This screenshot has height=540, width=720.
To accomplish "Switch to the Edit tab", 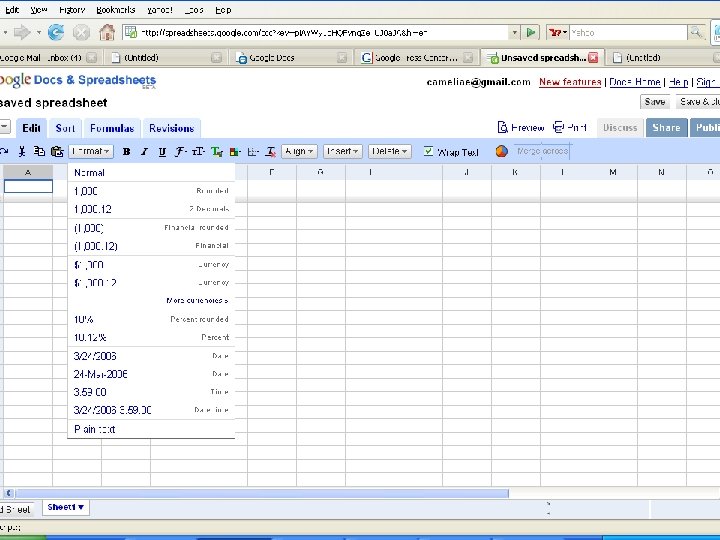I will (31, 128).
